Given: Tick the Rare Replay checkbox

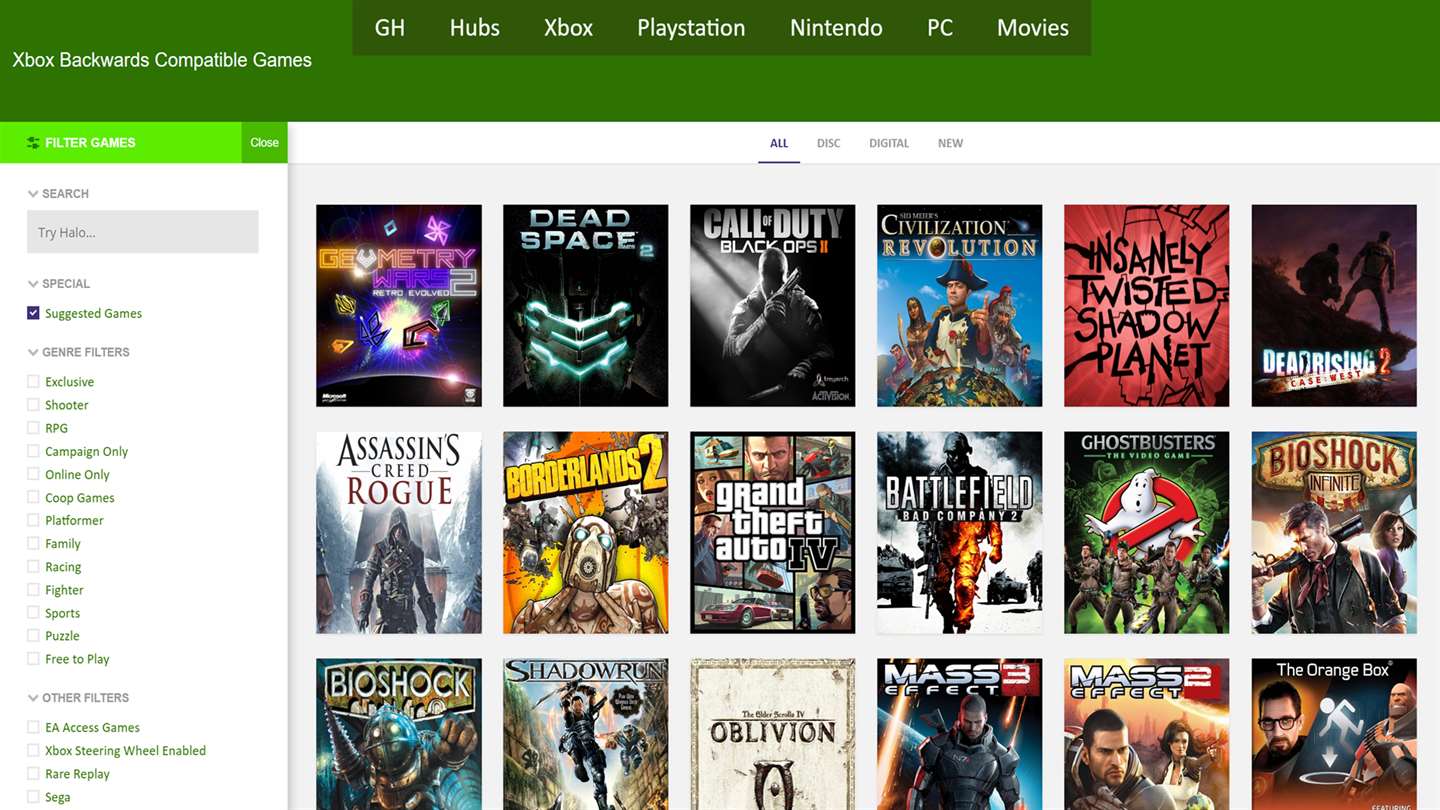Looking at the screenshot, I should (x=33, y=773).
